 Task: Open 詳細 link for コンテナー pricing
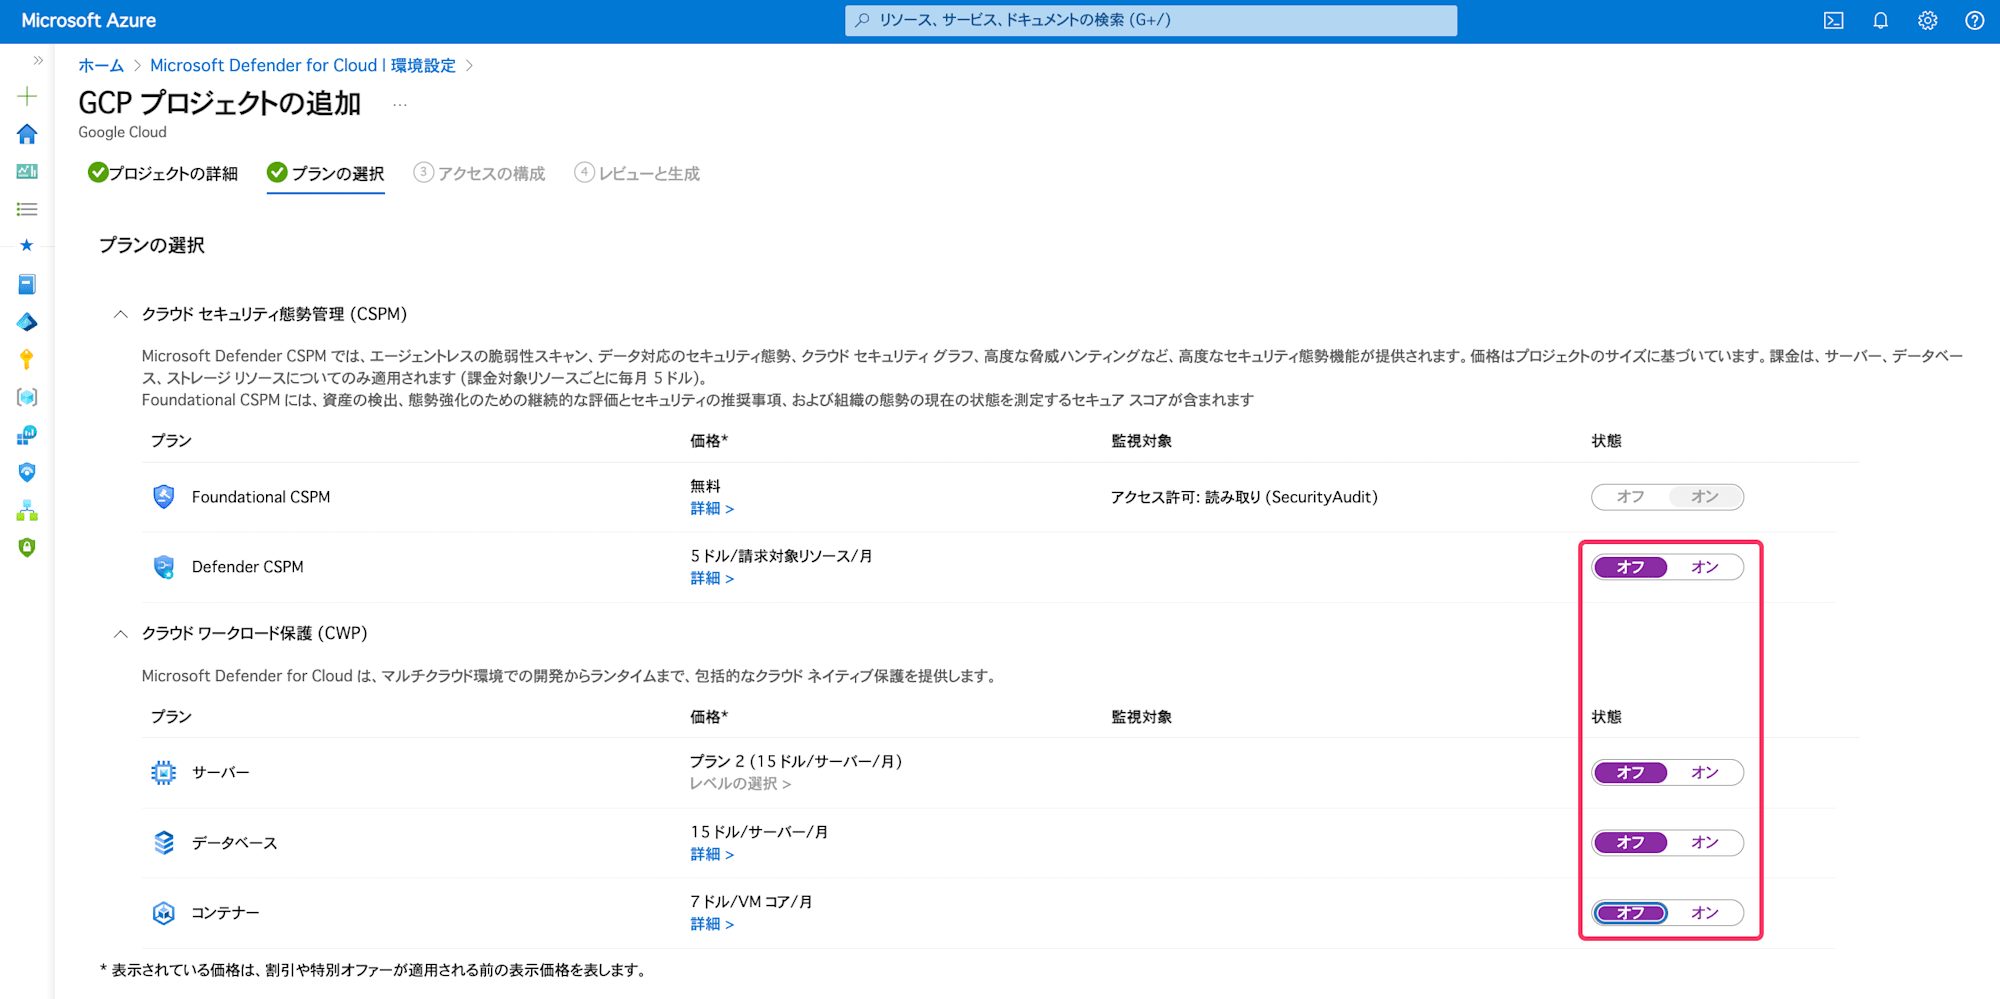tap(712, 925)
